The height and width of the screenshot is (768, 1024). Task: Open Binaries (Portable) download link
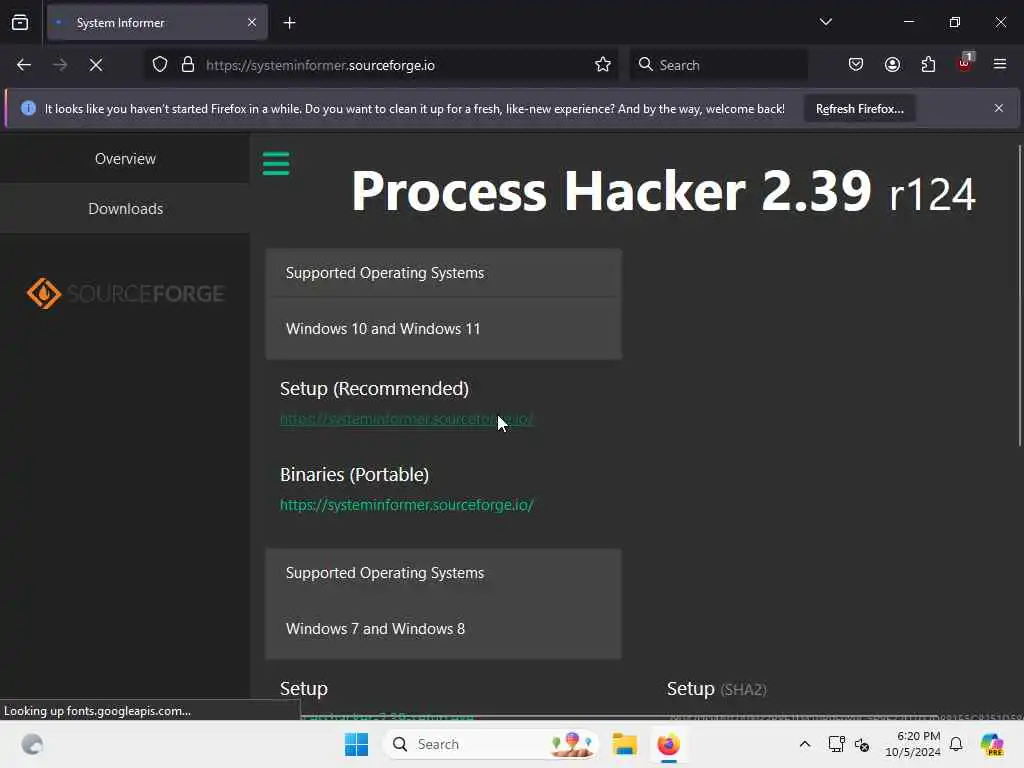click(406, 505)
